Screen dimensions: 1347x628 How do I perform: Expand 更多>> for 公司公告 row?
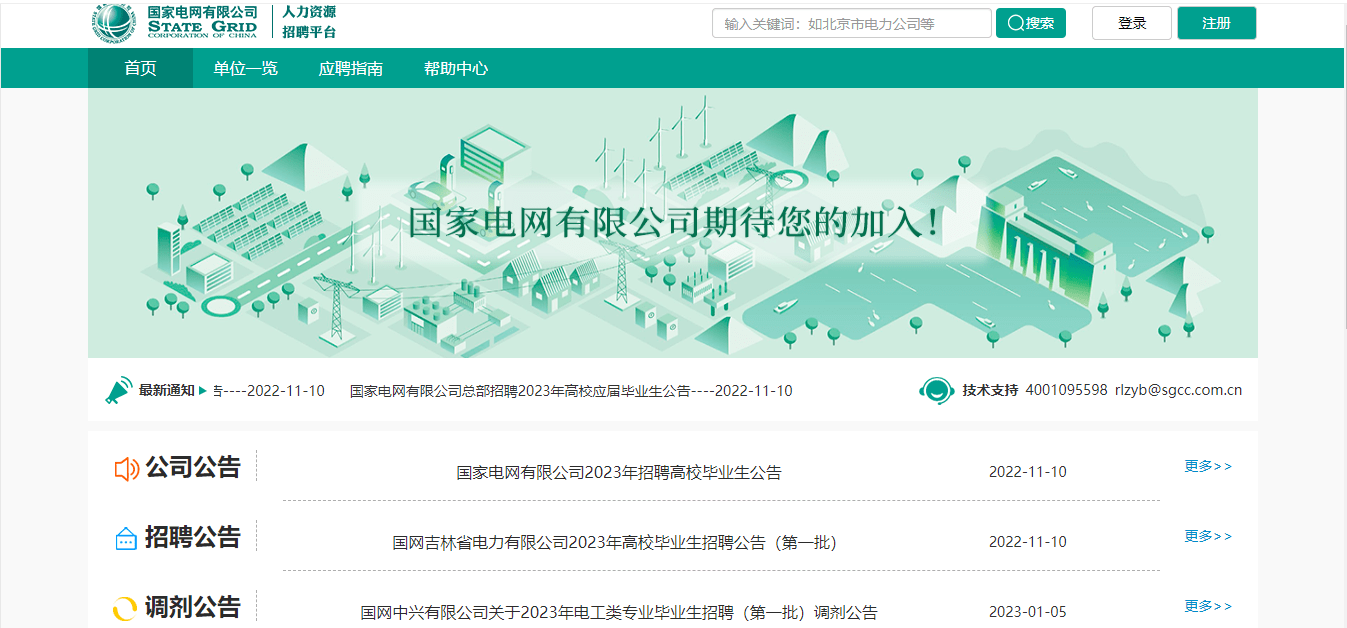tap(1208, 466)
